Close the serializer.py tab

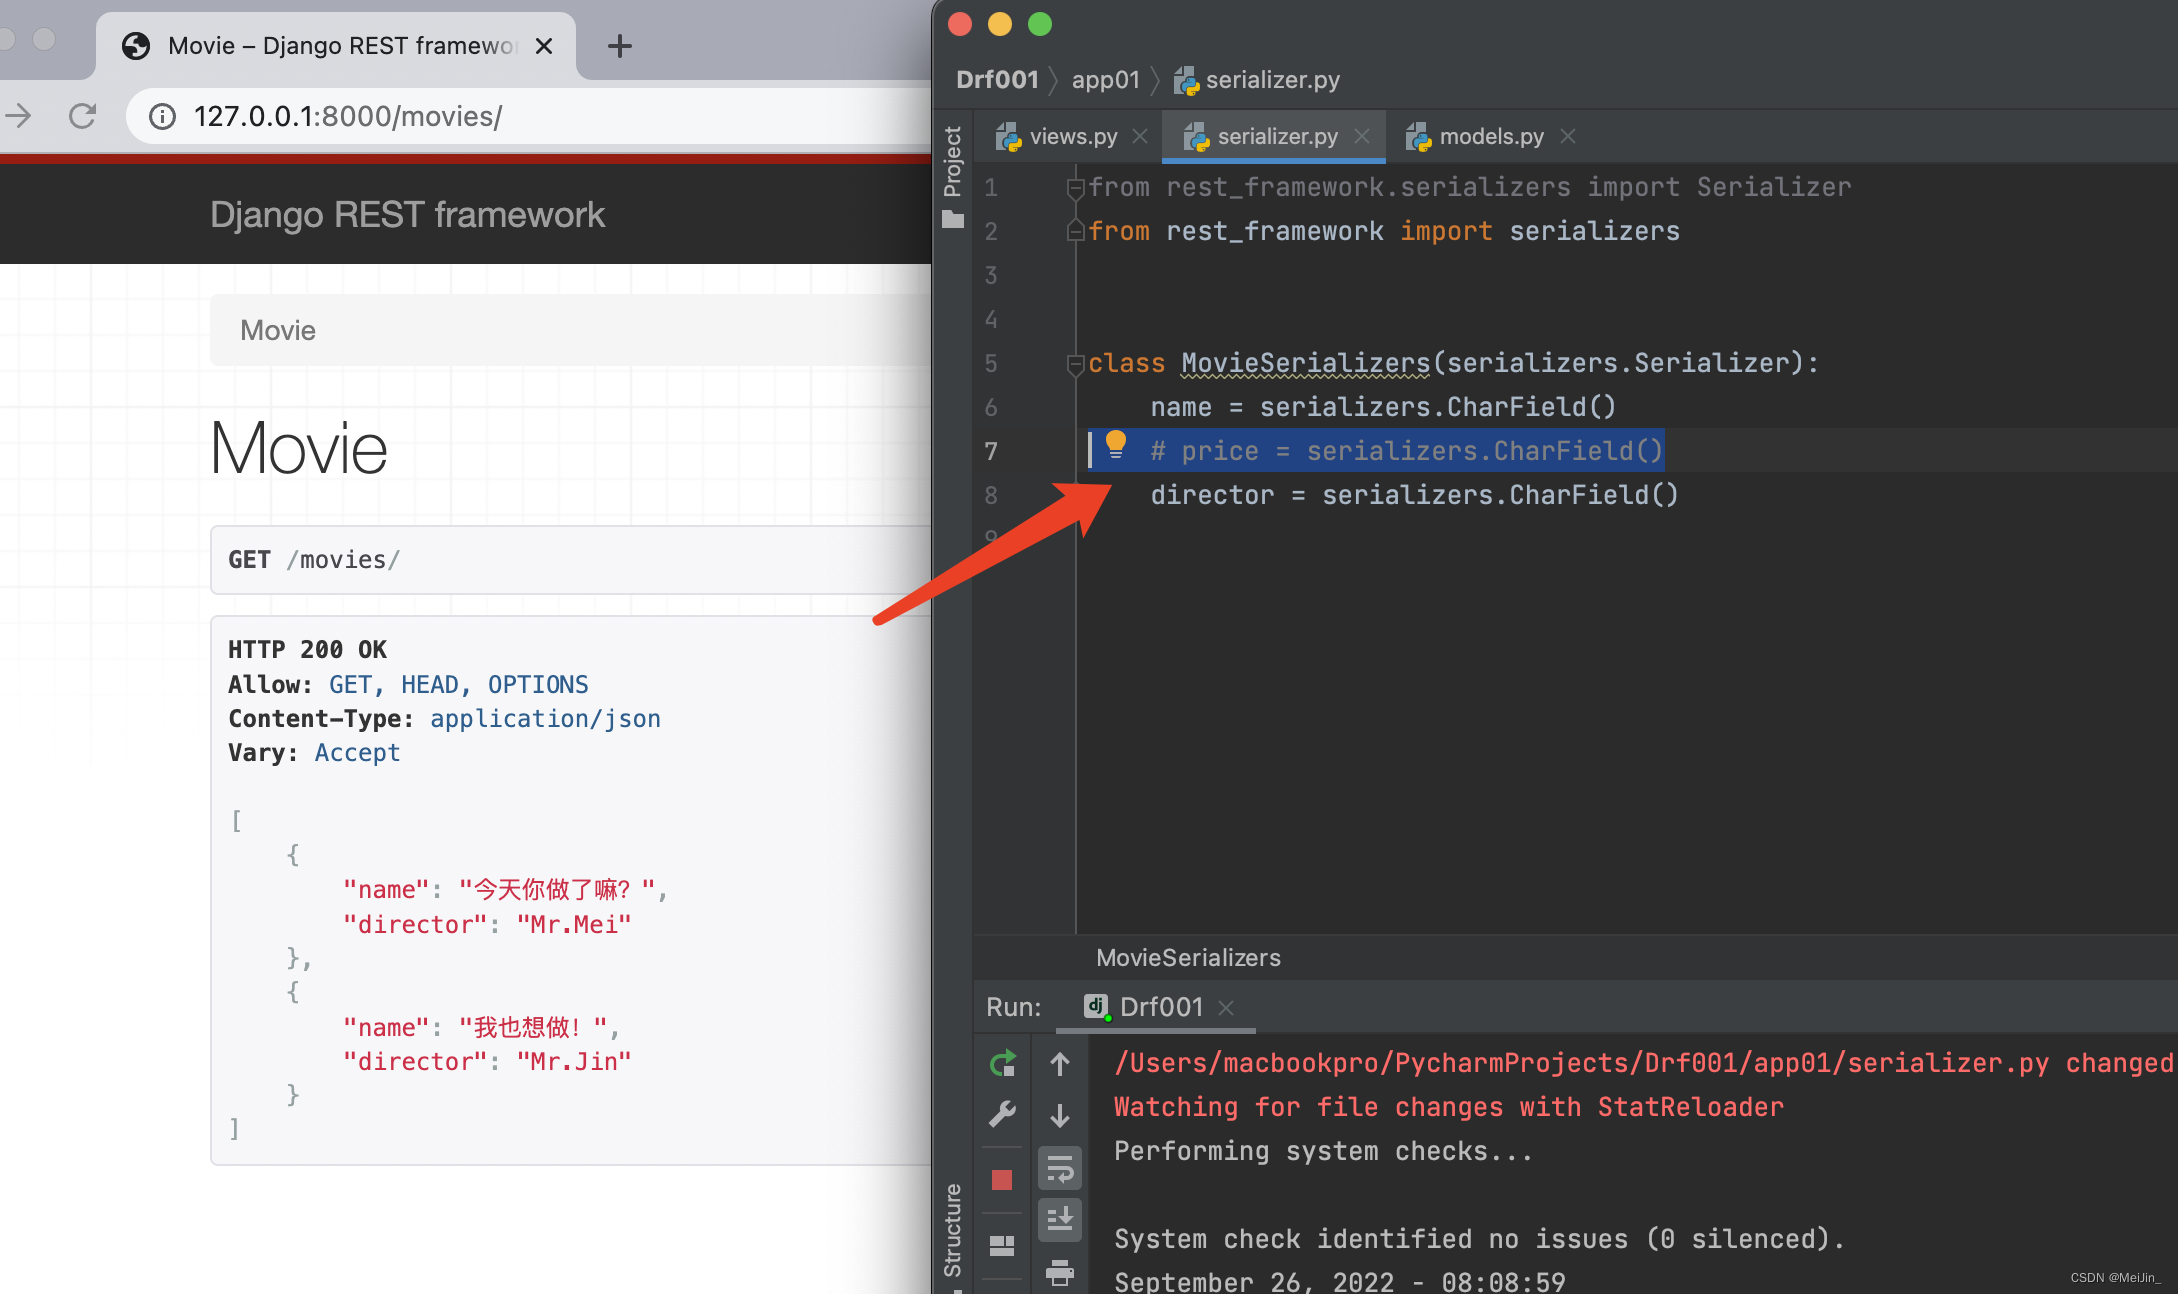(1362, 136)
